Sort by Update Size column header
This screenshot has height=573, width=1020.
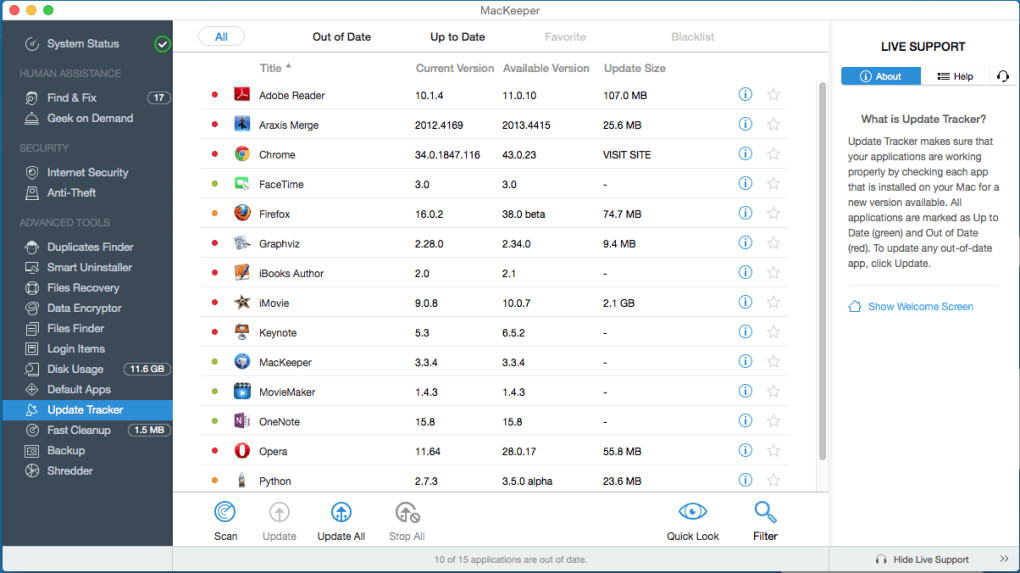coord(634,68)
